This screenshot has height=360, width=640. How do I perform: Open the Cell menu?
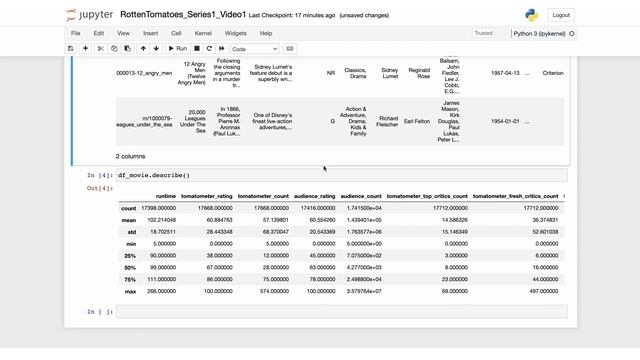(x=176, y=33)
